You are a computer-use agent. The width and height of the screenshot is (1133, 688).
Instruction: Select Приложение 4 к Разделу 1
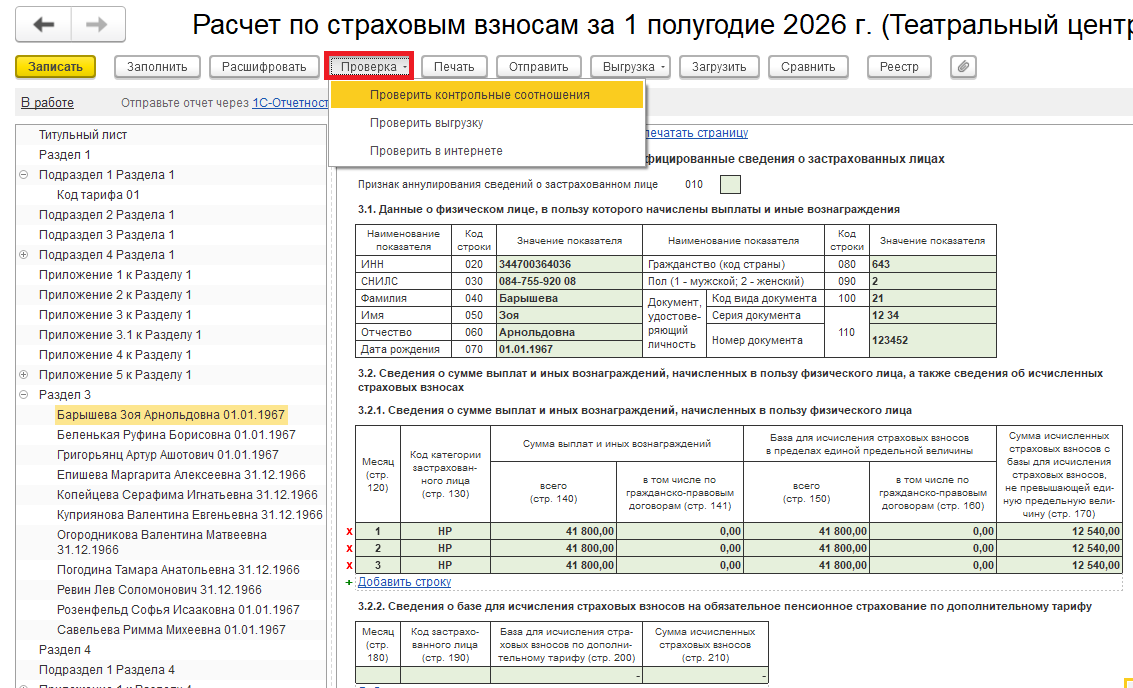(x=116, y=355)
